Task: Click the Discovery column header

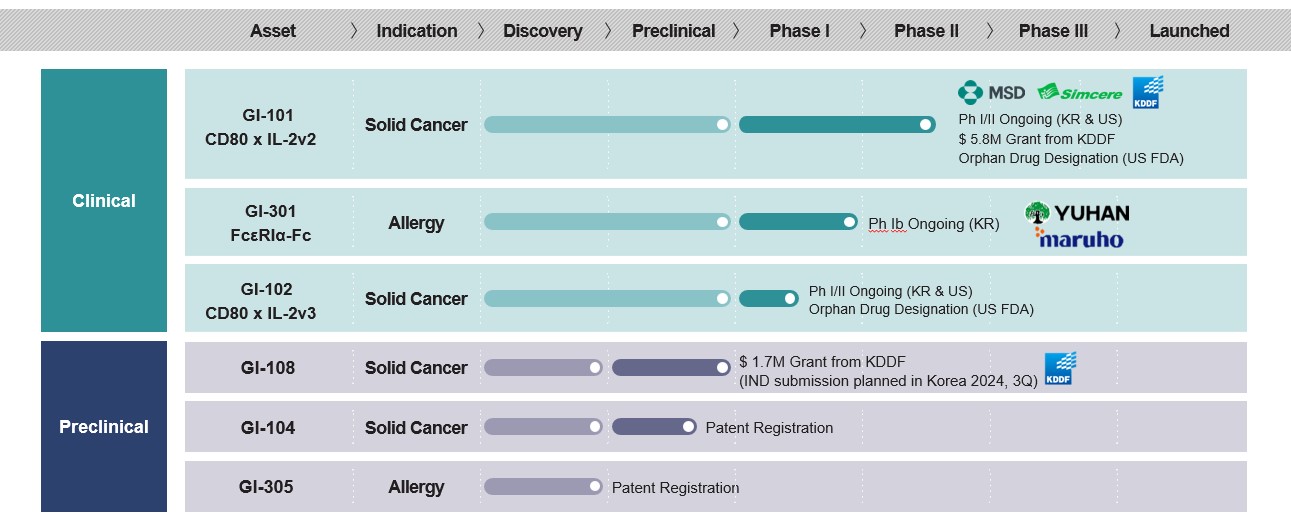Action: point(542,31)
